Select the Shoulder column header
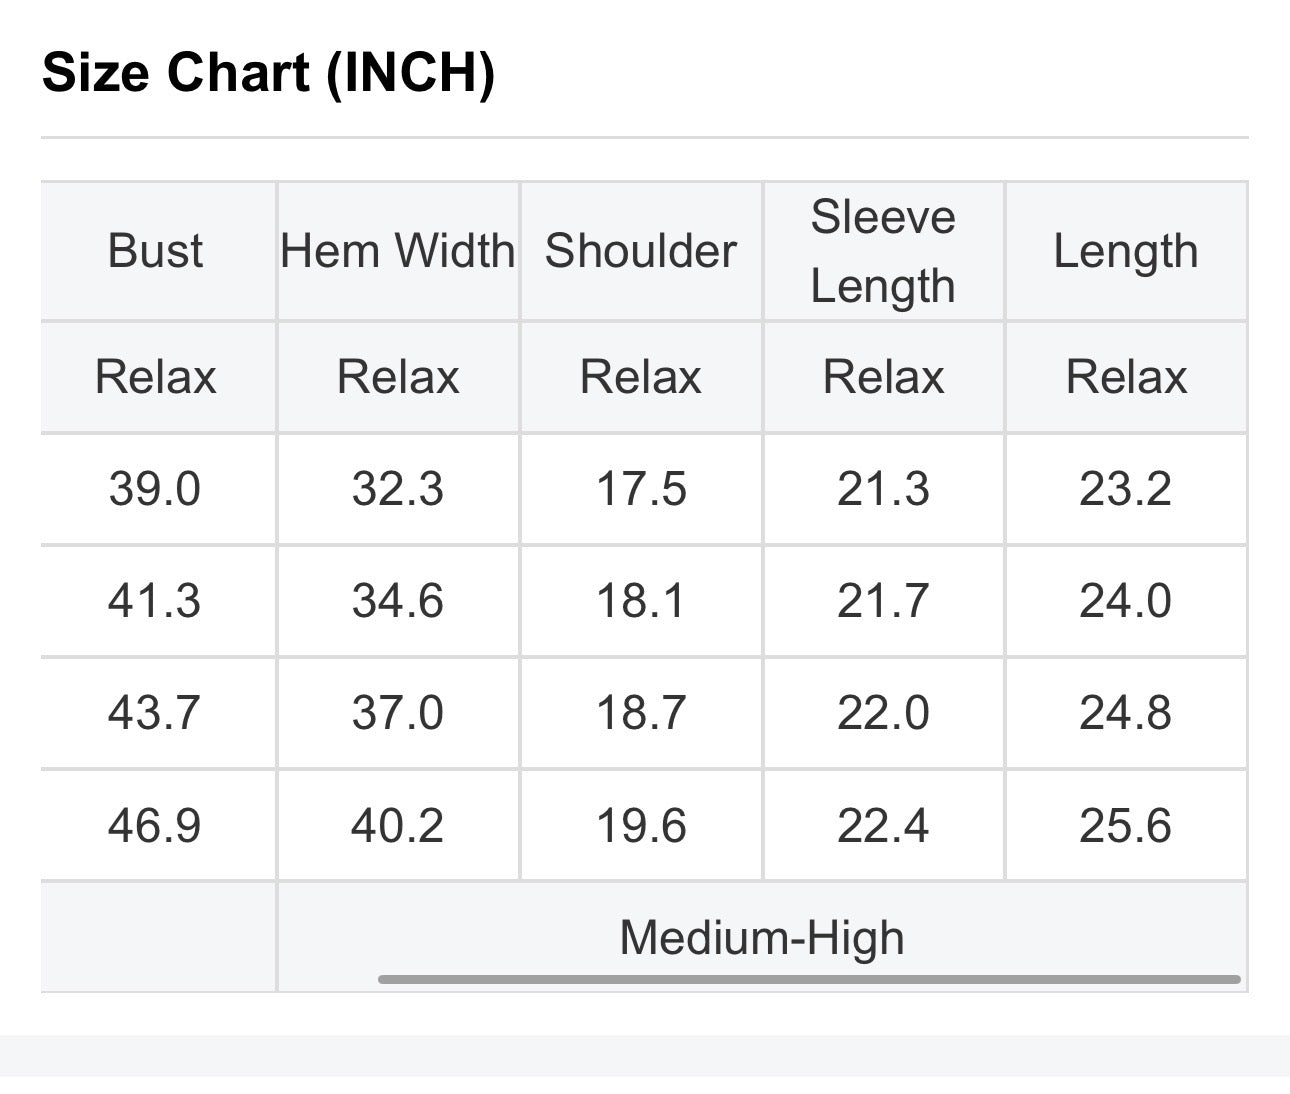This screenshot has width=1290, height=1094. [x=641, y=251]
